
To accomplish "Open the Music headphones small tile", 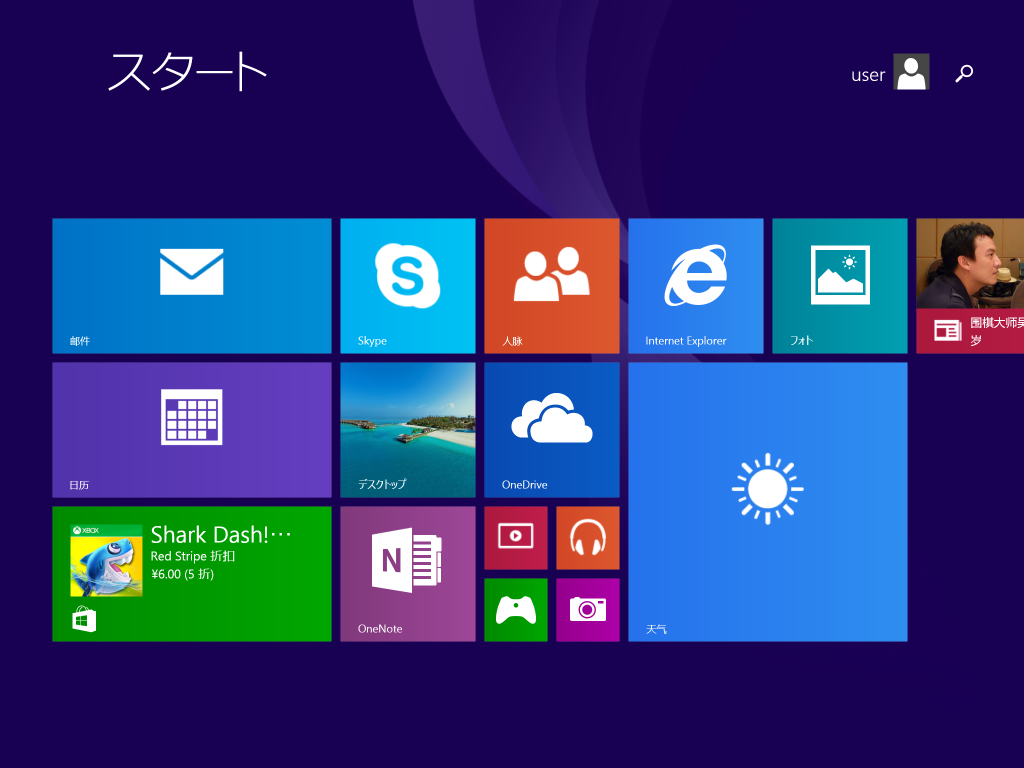I will pos(588,537).
